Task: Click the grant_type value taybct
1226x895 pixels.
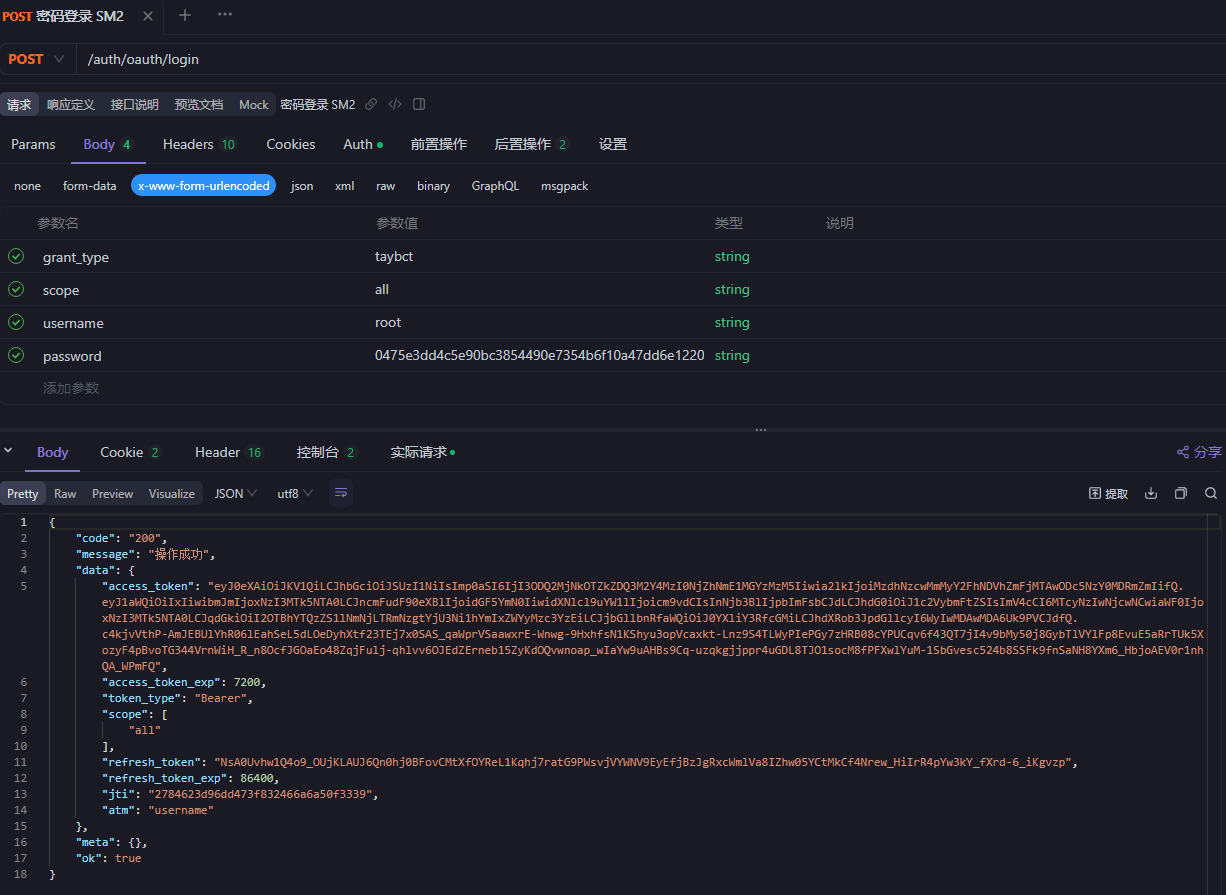Action: (x=394, y=256)
